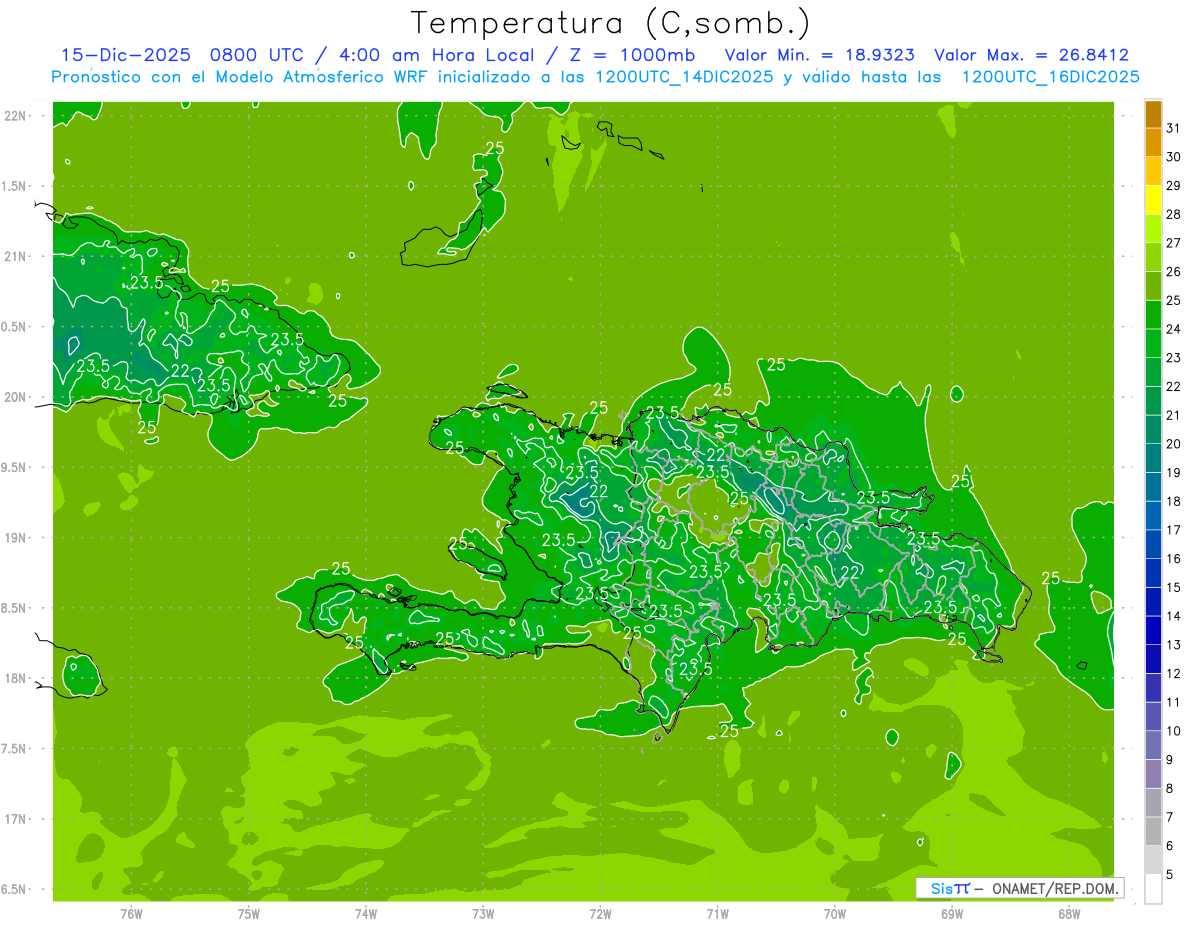Click the blue swatch between 16 and 17
Image resolution: width=1200 pixels, height=927 pixels.
(x=1153, y=545)
